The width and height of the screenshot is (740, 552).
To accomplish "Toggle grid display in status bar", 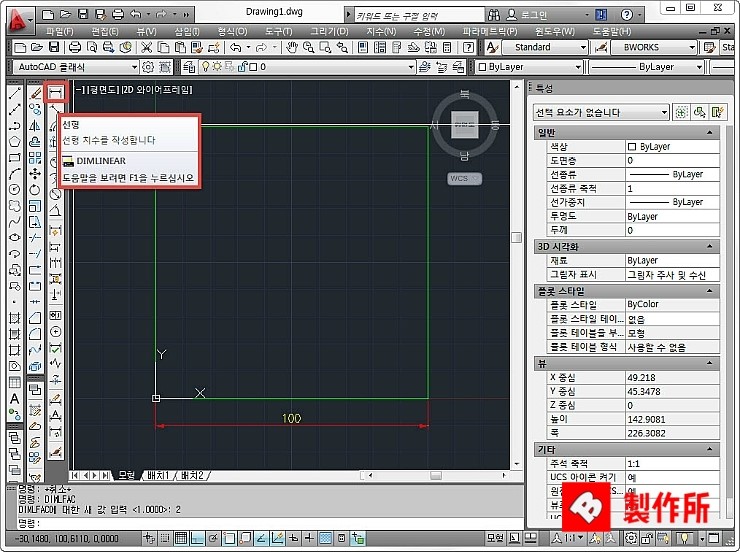I will click(180, 538).
